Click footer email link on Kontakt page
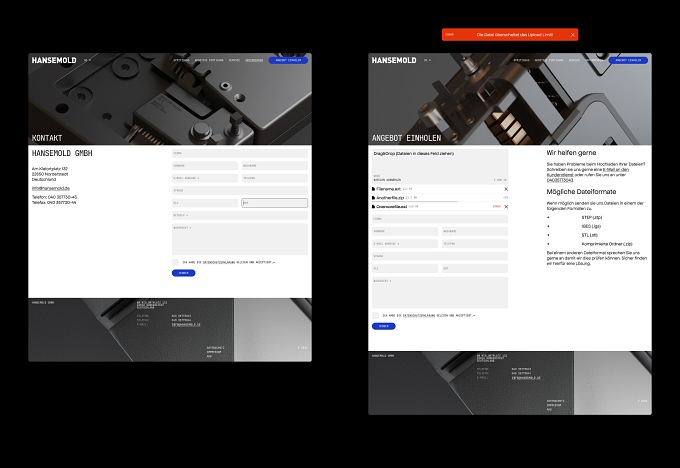680x468 pixels. 186,324
